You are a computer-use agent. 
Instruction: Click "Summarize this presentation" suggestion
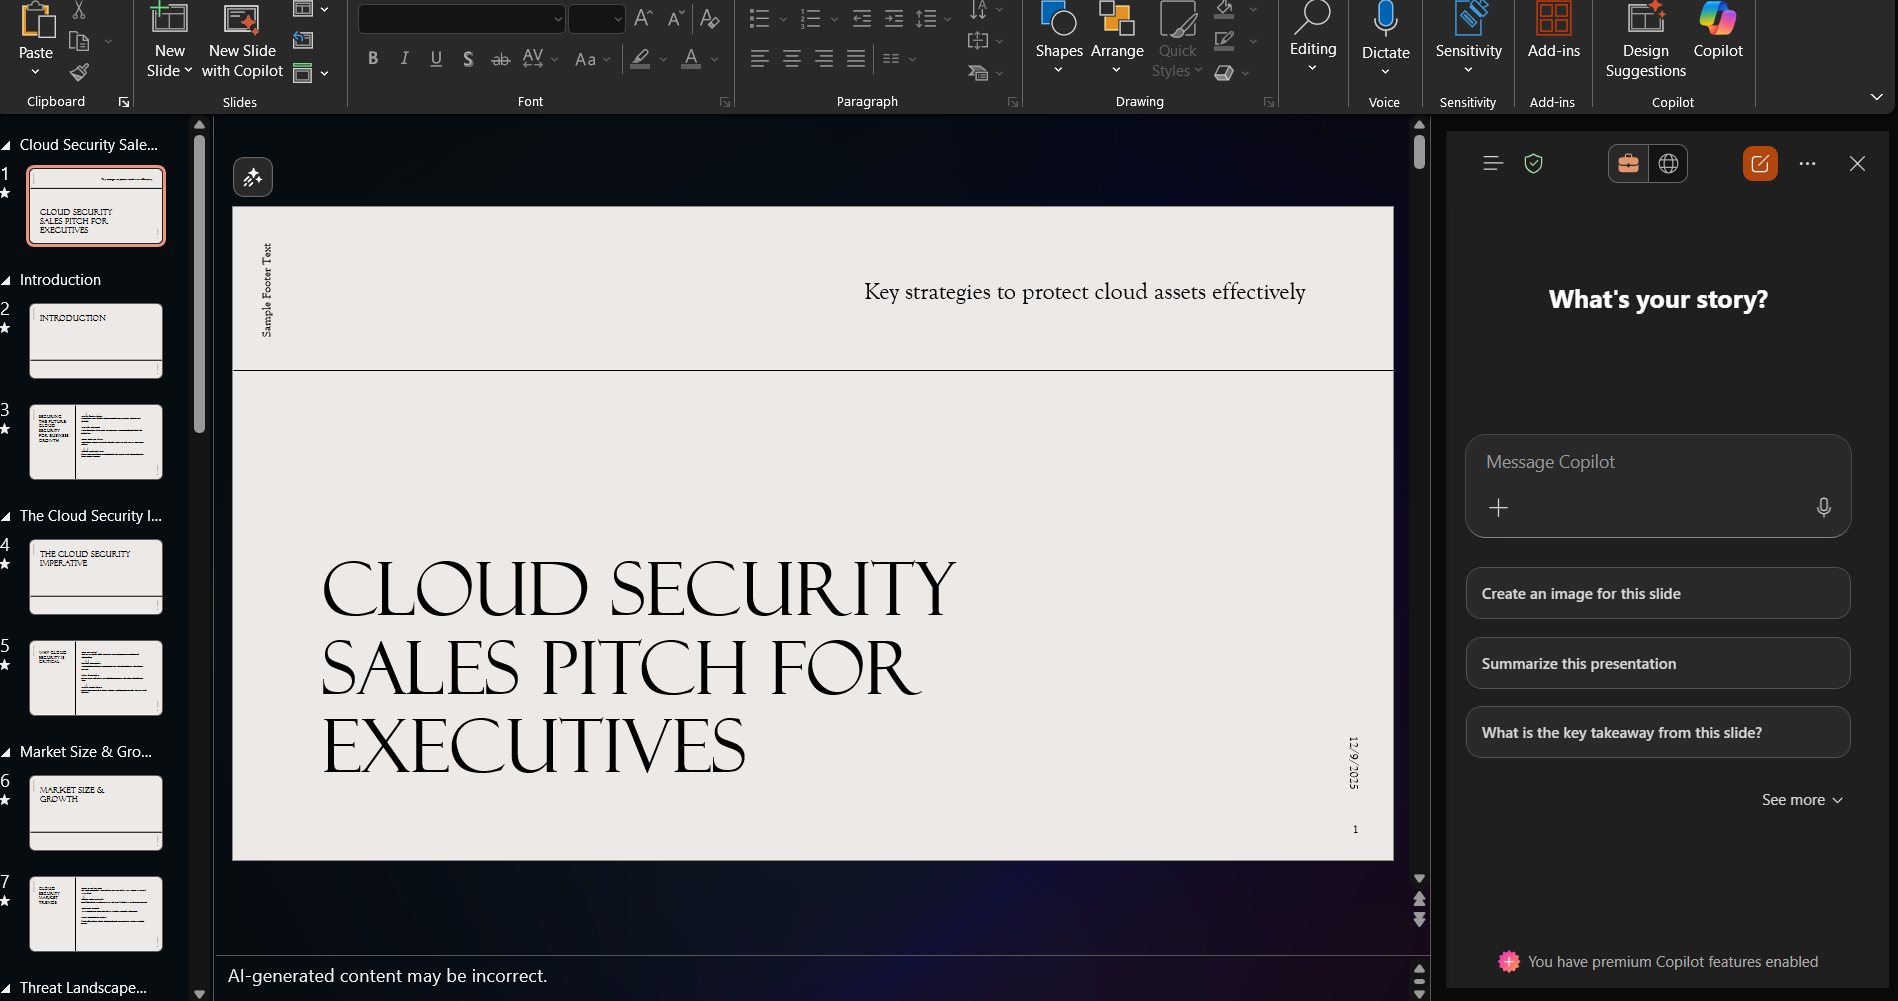(x=1657, y=664)
